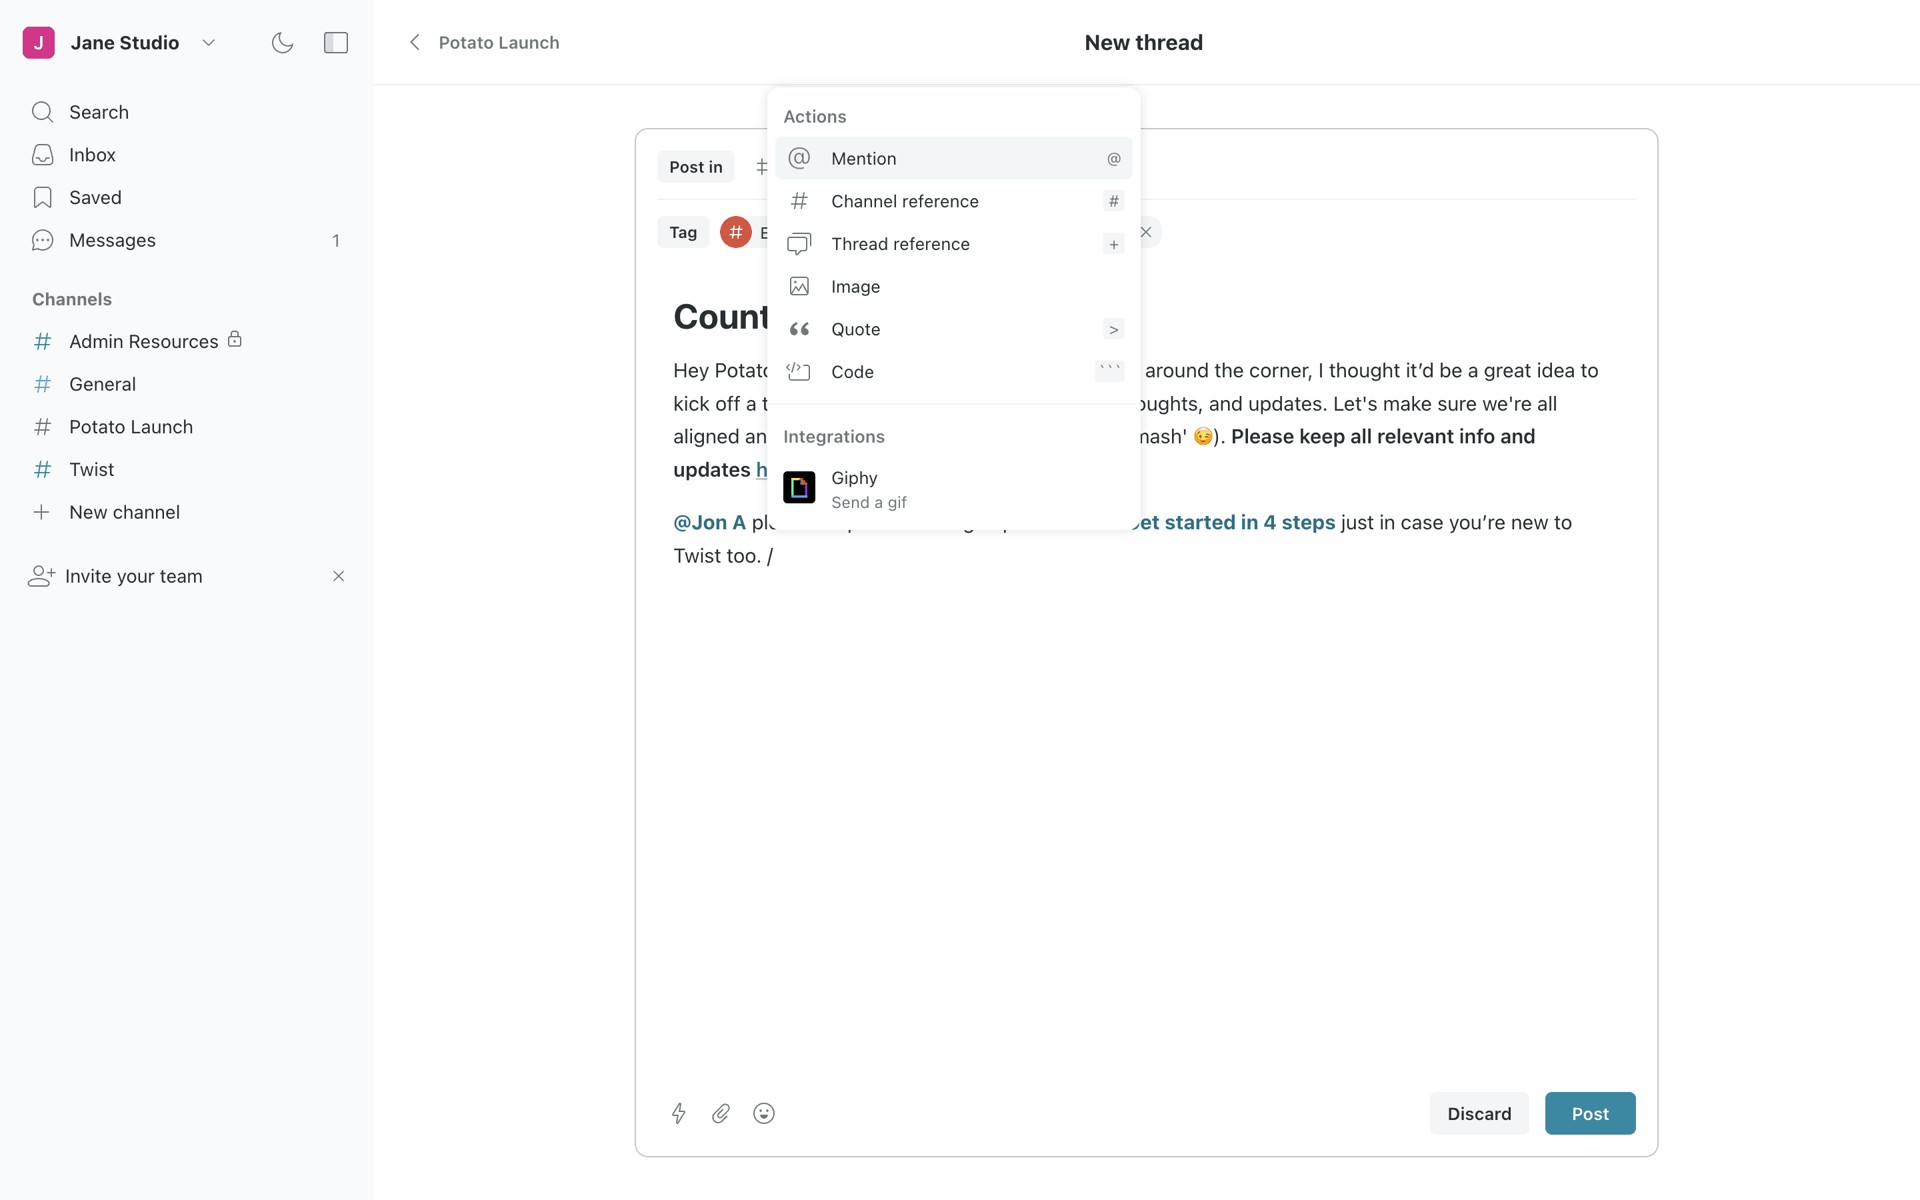Discard the thread draft
This screenshot has width=1920, height=1200.
coord(1479,1113)
